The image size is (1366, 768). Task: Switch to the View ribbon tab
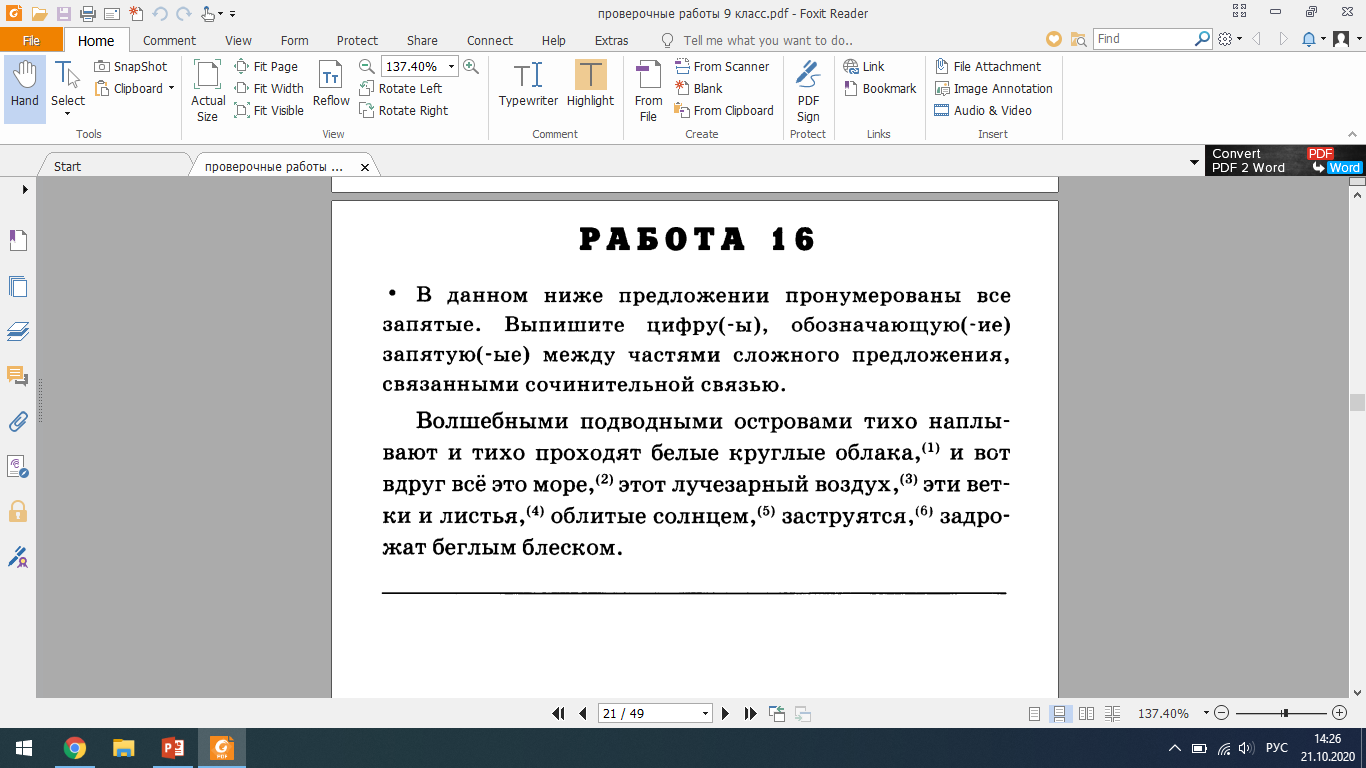pyautogui.click(x=238, y=41)
